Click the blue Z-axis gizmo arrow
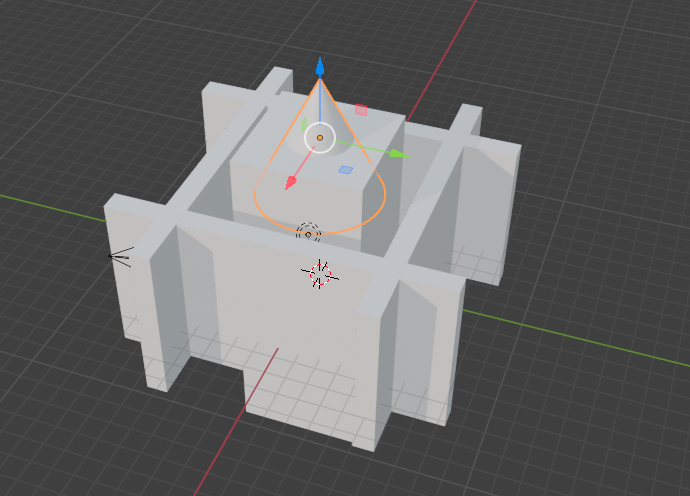690x496 pixels. (x=320, y=68)
